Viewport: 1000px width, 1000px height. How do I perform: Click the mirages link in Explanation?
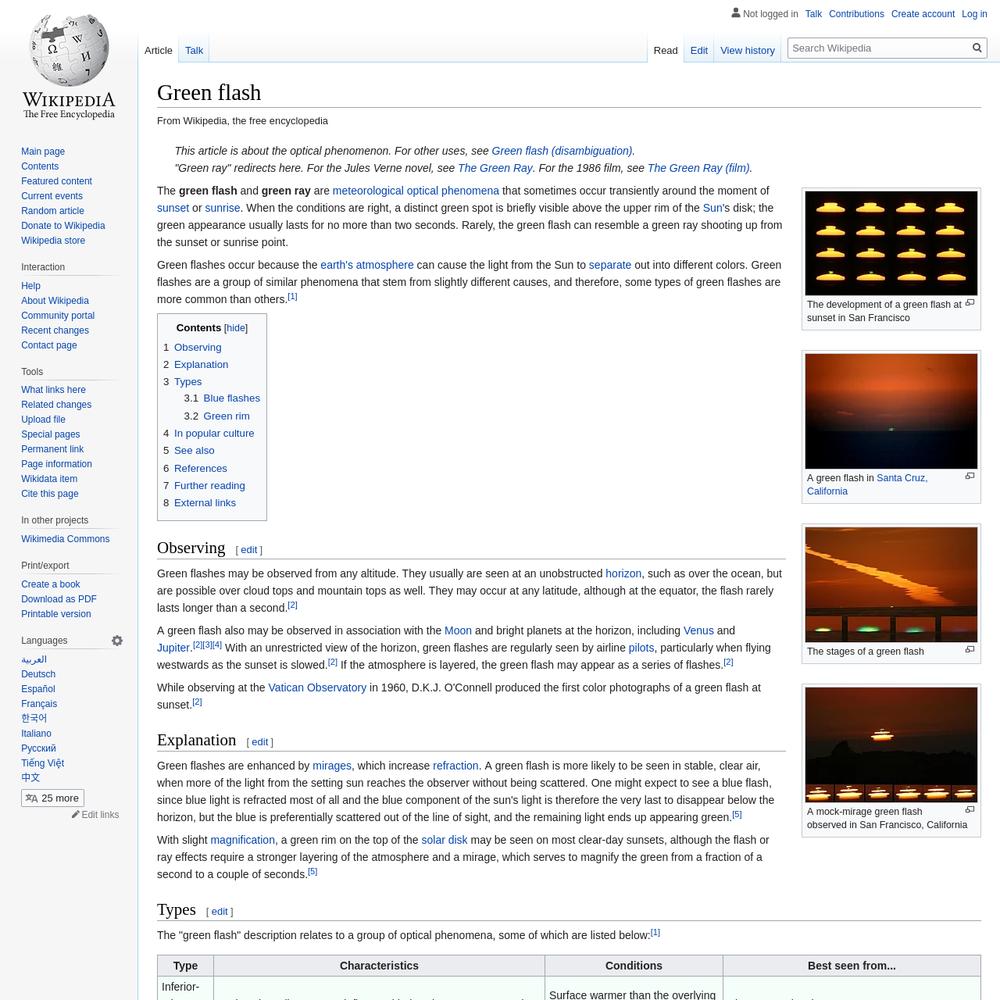[332, 765]
